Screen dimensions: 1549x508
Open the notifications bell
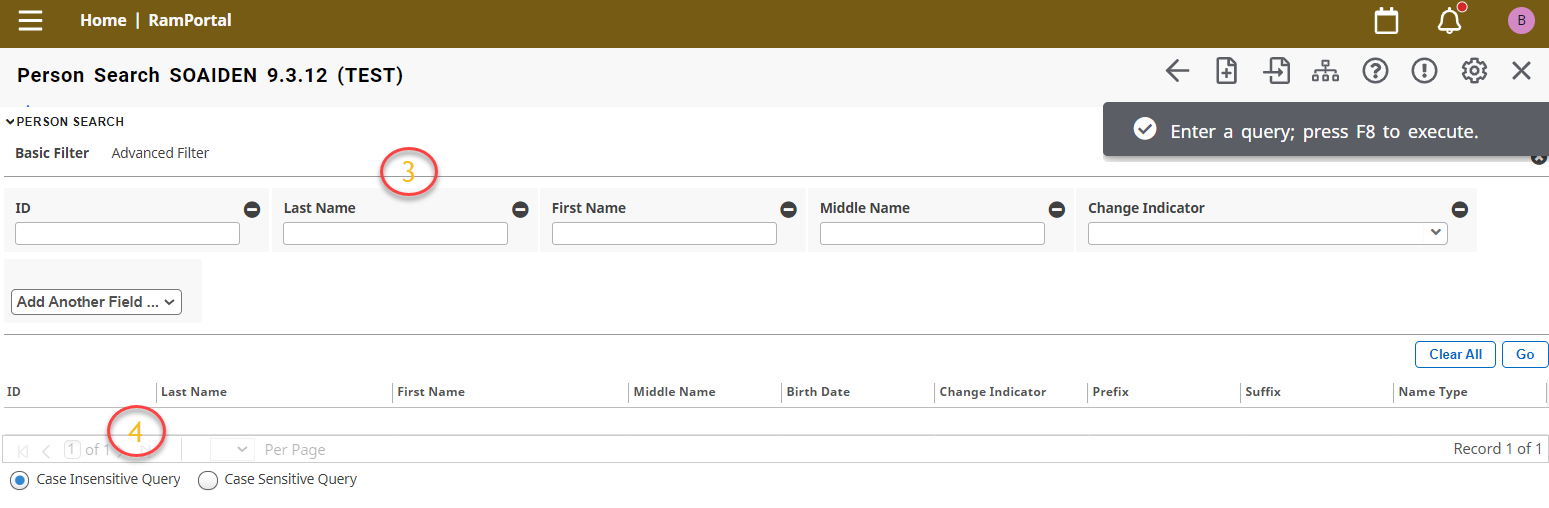1449,21
